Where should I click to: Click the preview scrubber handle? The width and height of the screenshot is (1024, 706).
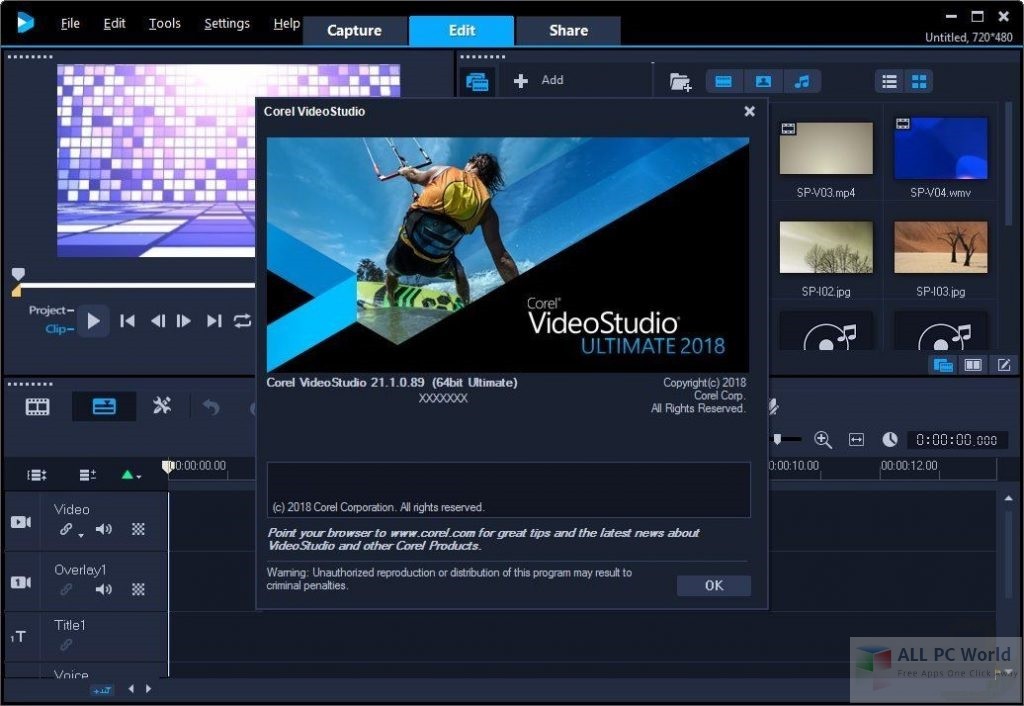pyautogui.click(x=18, y=273)
